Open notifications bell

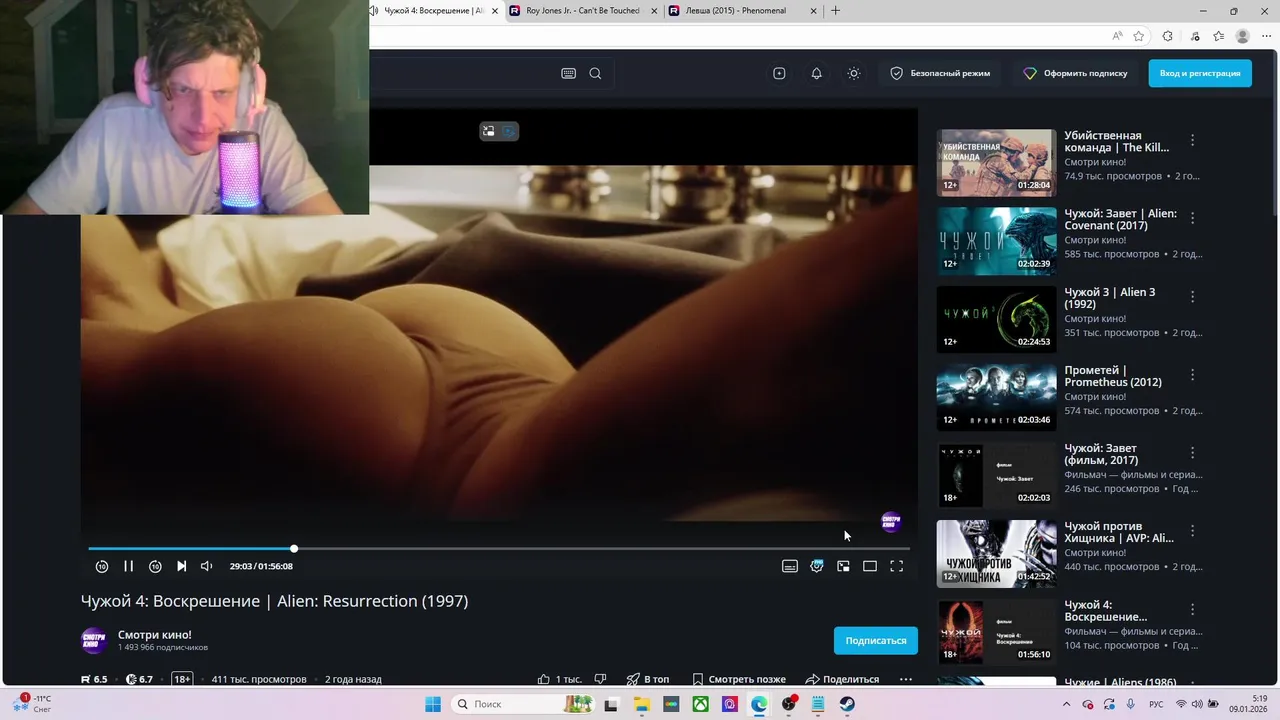(x=816, y=73)
